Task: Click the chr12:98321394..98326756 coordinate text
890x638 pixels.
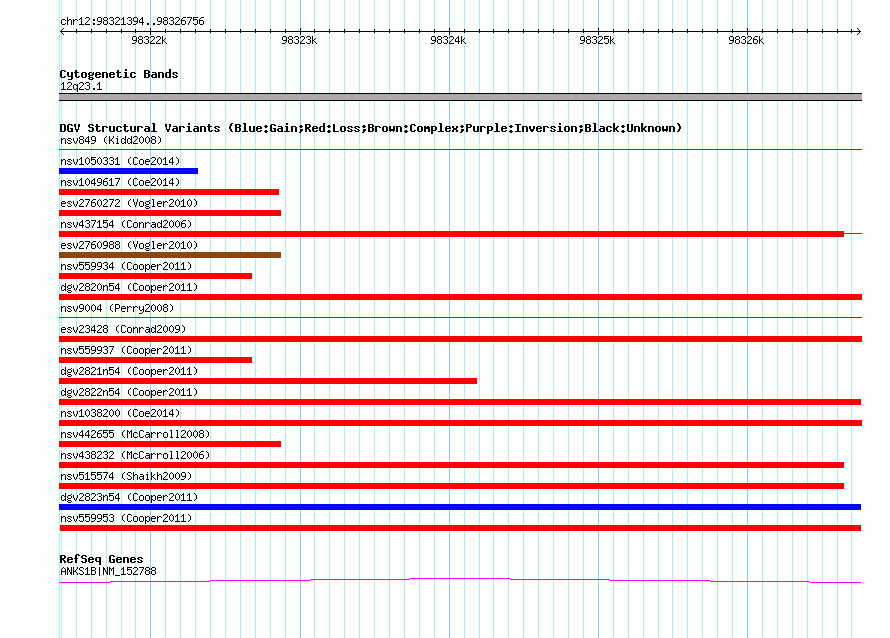Action: [132, 21]
